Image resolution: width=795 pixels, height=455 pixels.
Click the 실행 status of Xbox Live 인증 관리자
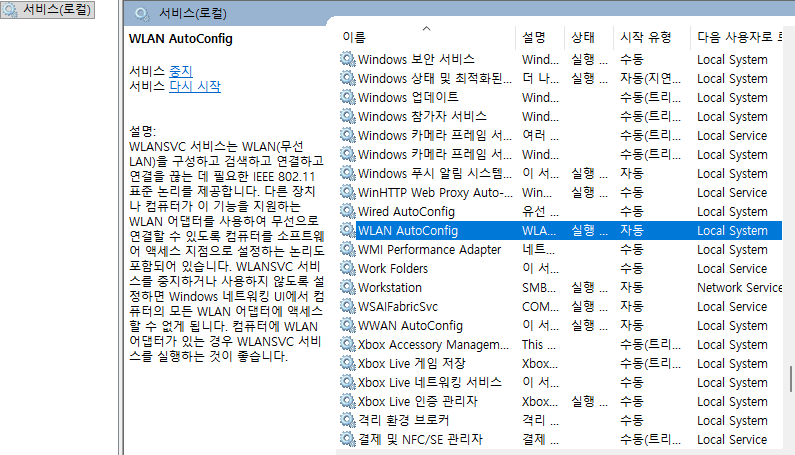[589, 402]
